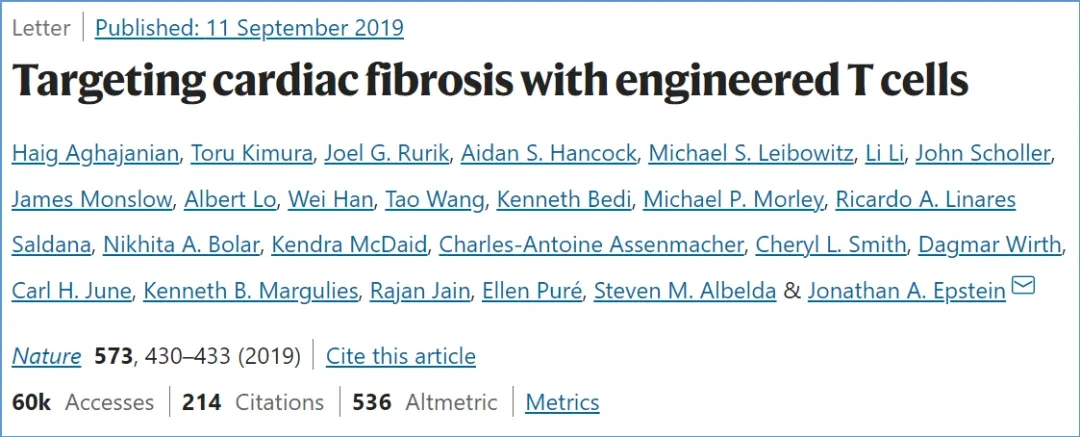The width and height of the screenshot is (1080, 437).
Task: Open the Metrics link
Action: click(562, 402)
